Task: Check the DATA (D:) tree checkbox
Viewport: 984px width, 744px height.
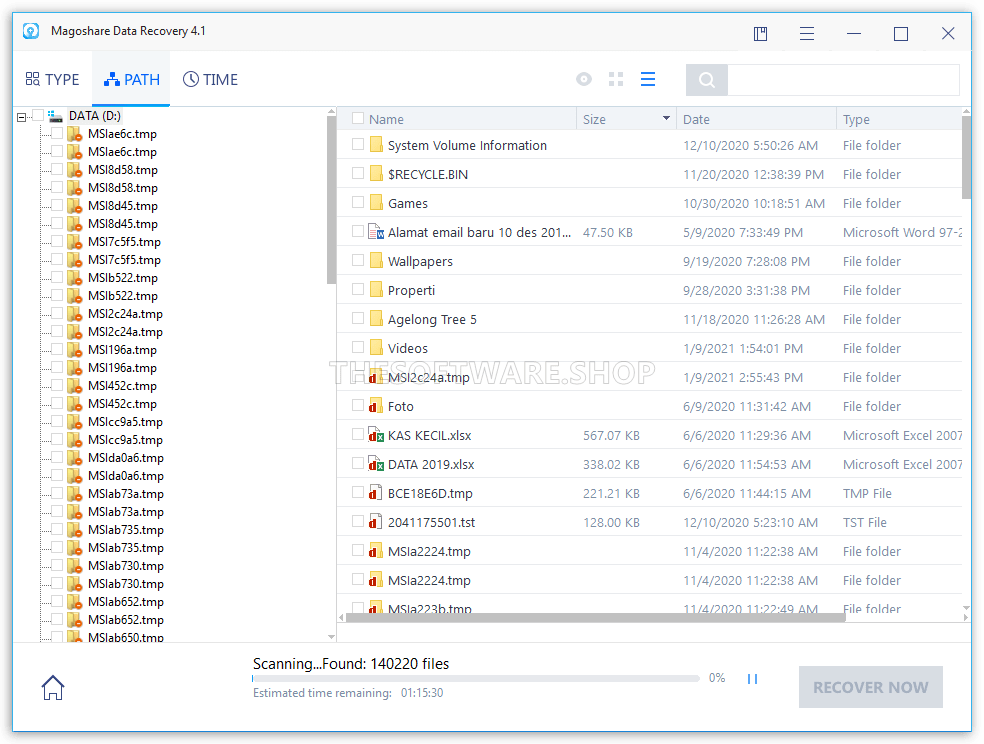Action: tap(38, 115)
